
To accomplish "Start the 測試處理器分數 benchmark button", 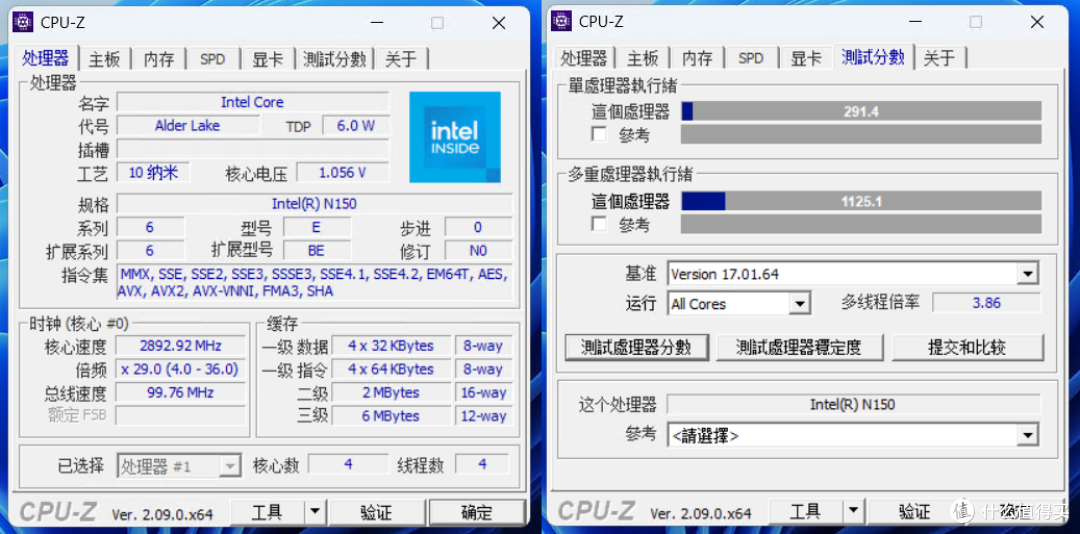I will tap(636, 347).
